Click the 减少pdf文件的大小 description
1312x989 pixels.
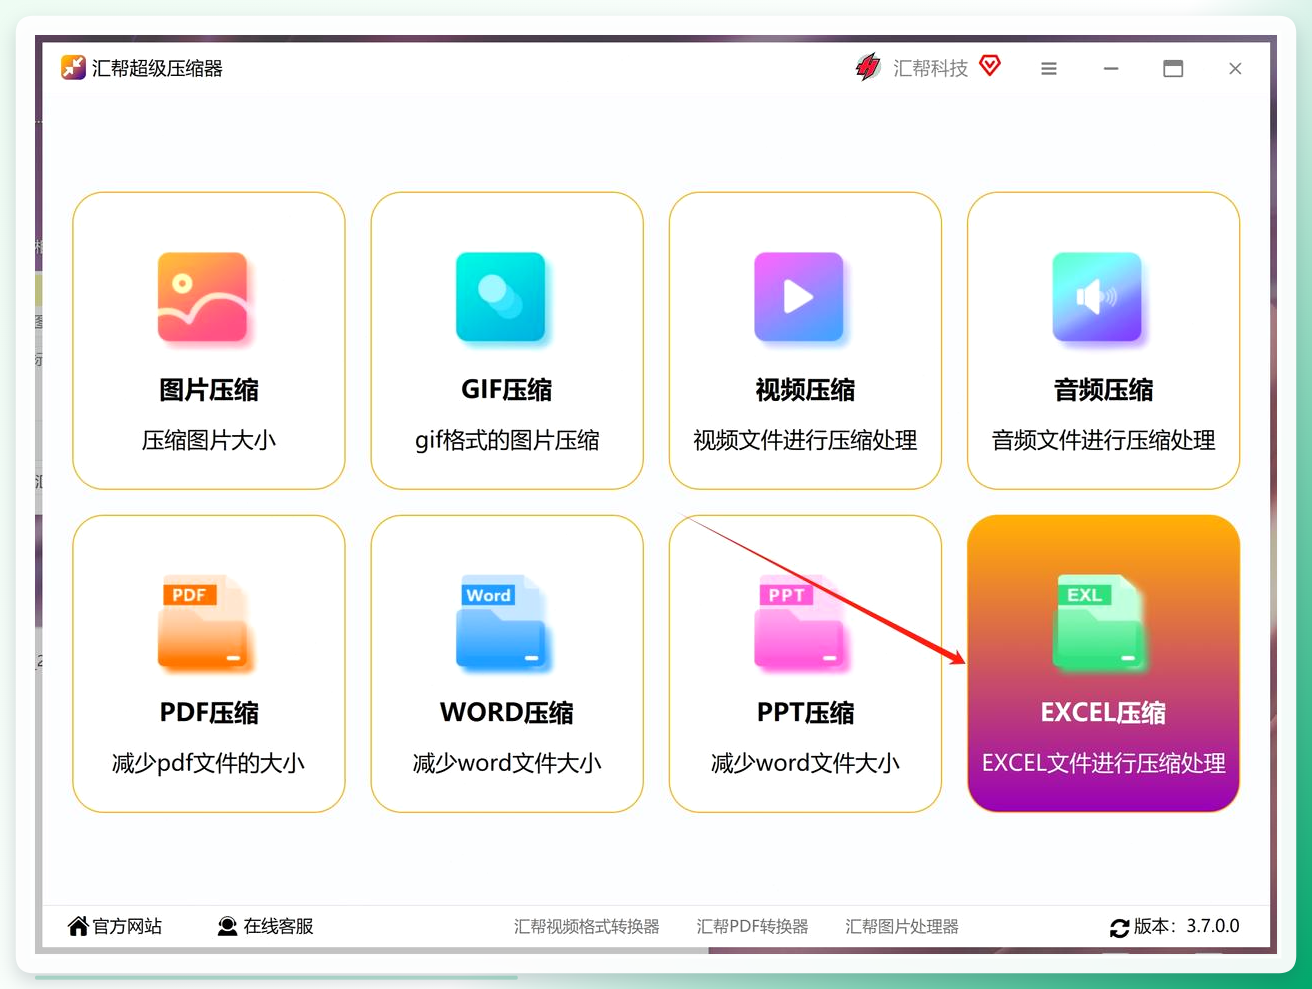209,764
